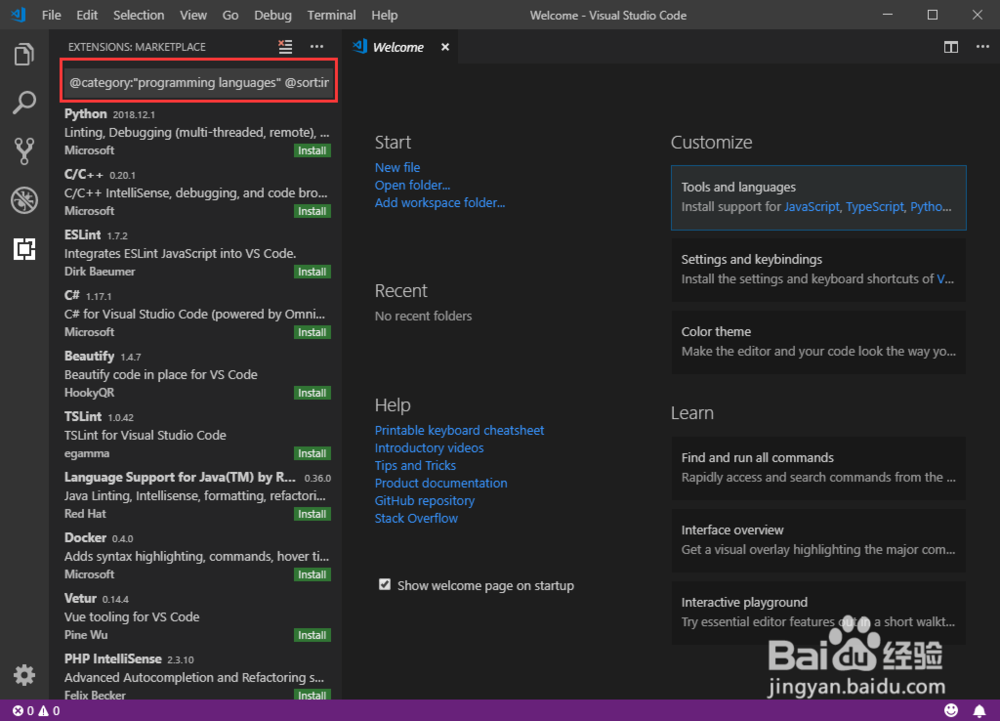The image size is (1000, 721).
Task: Open the Source Control view icon
Action: click(24, 151)
